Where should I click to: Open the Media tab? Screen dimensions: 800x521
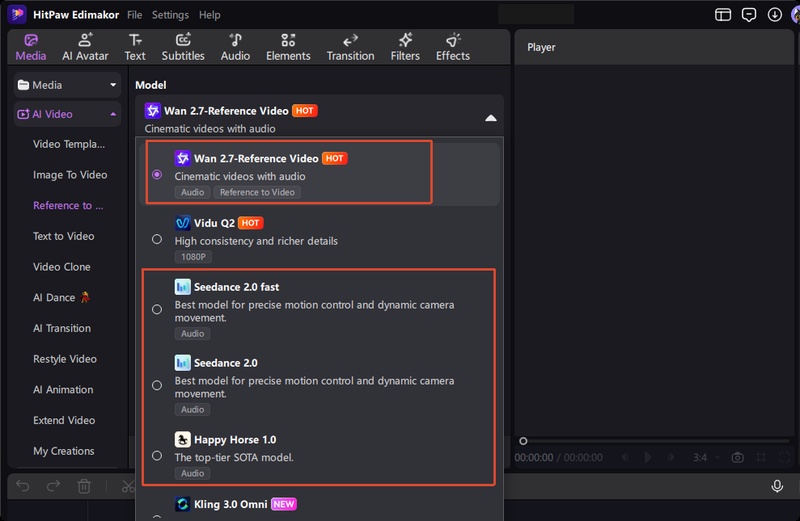click(31, 47)
